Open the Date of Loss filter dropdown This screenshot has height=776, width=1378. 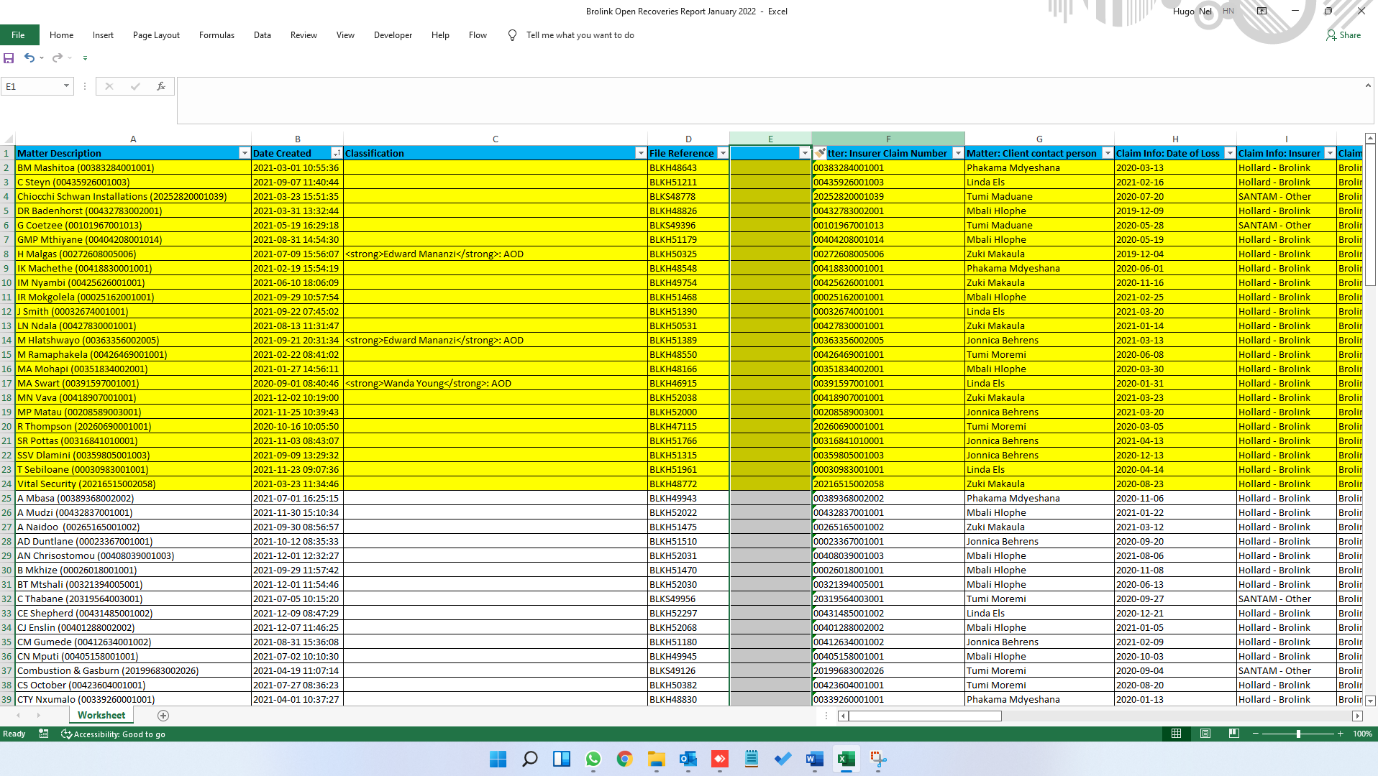click(x=1230, y=153)
